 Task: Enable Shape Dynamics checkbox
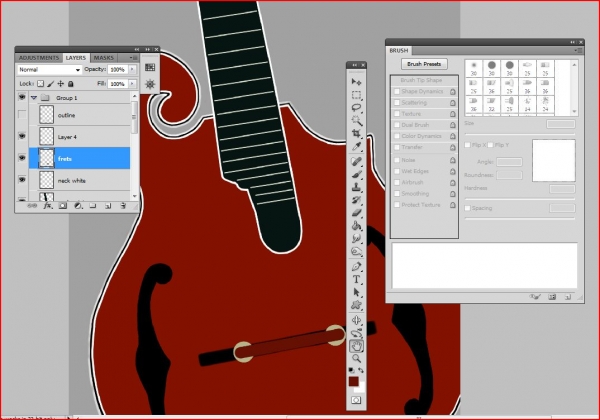pos(397,91)
